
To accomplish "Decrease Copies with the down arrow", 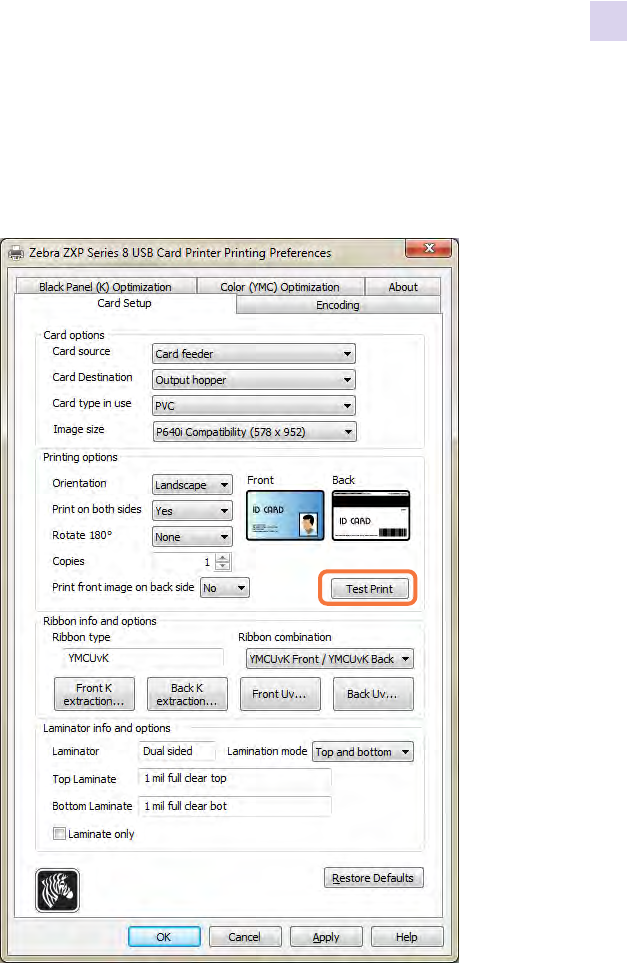I will point(223,566).
